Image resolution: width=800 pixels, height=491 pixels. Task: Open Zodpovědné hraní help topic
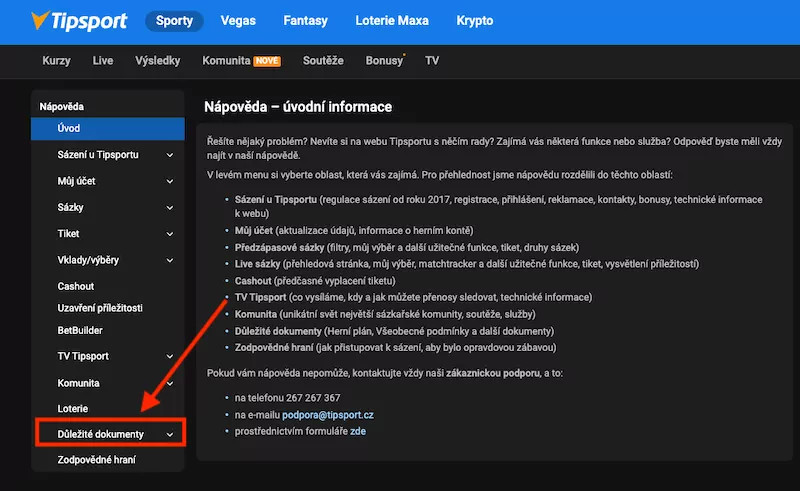click(96, 460)
